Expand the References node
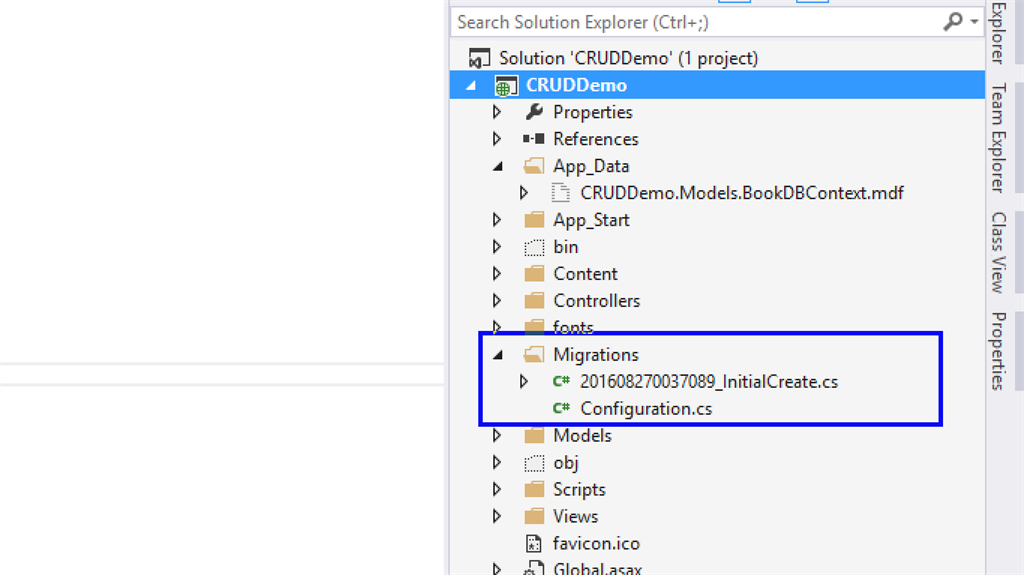Viewport: 1024px width, 575px height. tap(497, 139)
